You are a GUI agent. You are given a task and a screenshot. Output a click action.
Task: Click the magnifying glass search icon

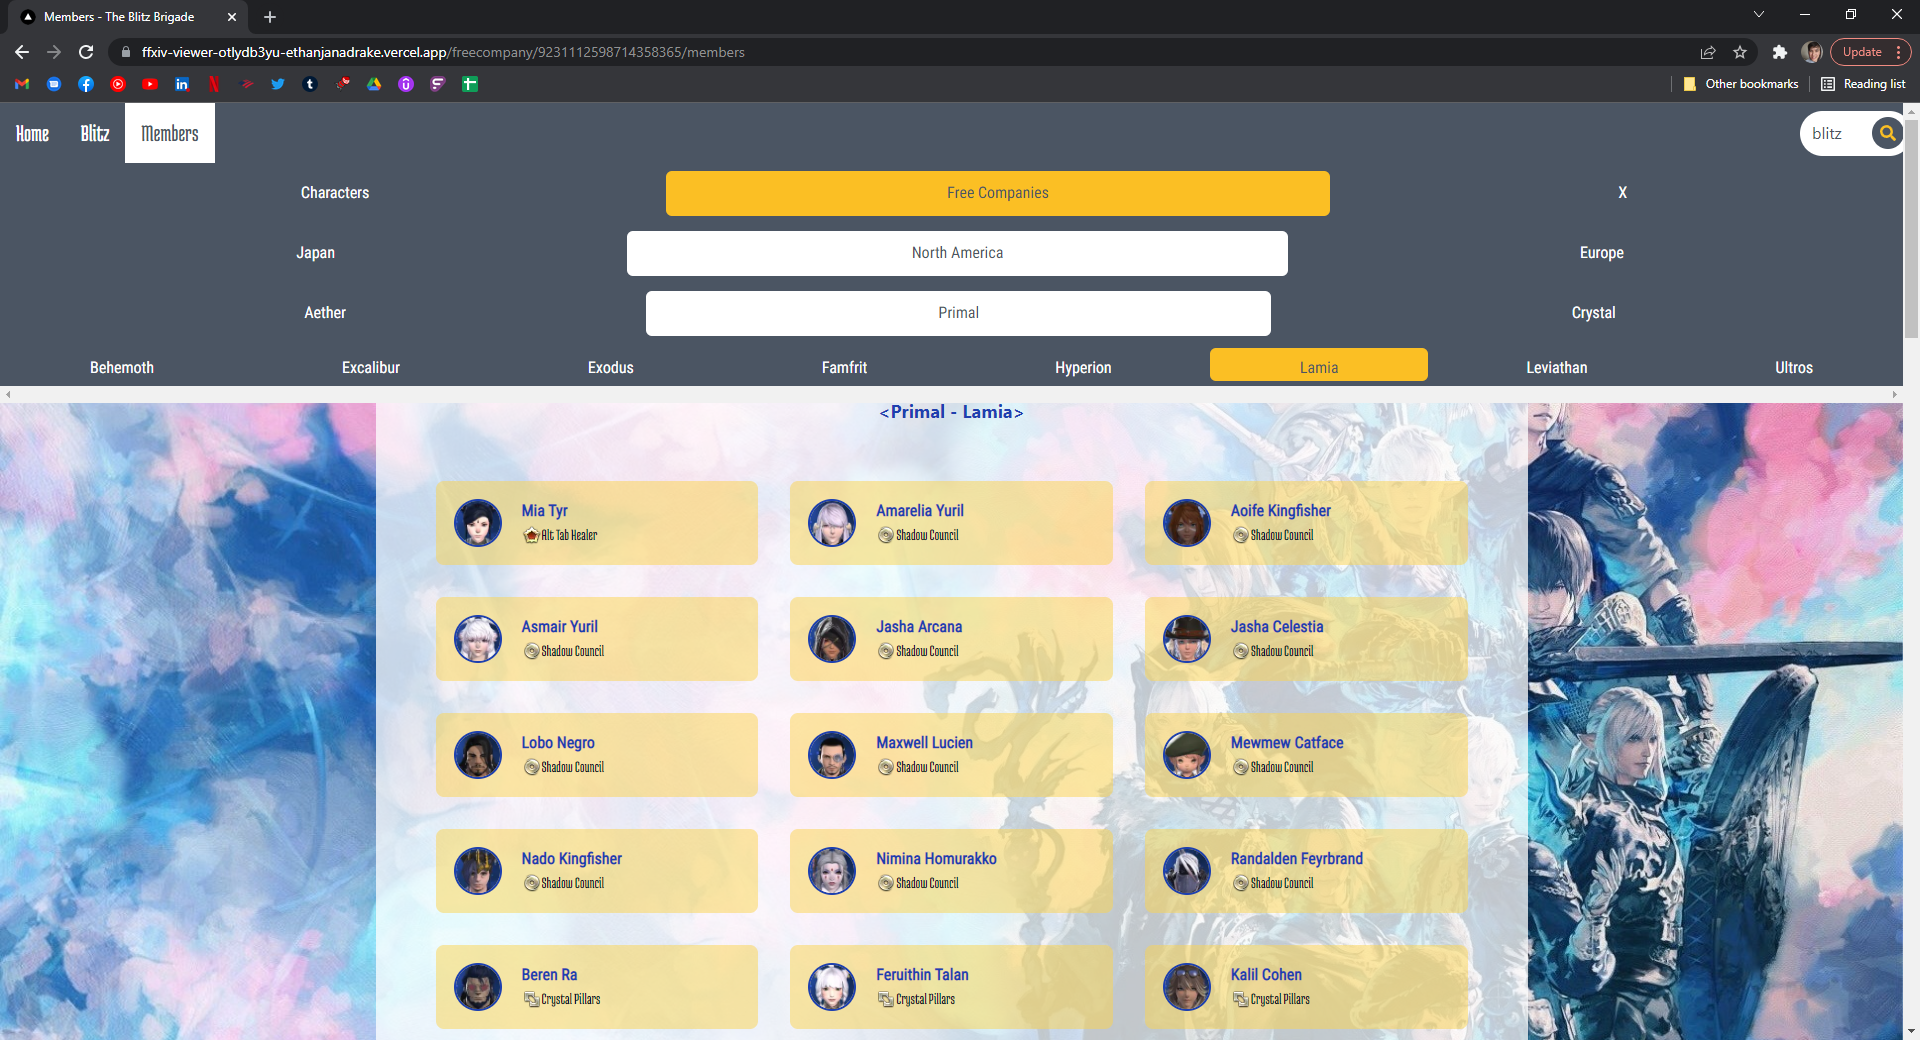click(x=1886, y=133)
